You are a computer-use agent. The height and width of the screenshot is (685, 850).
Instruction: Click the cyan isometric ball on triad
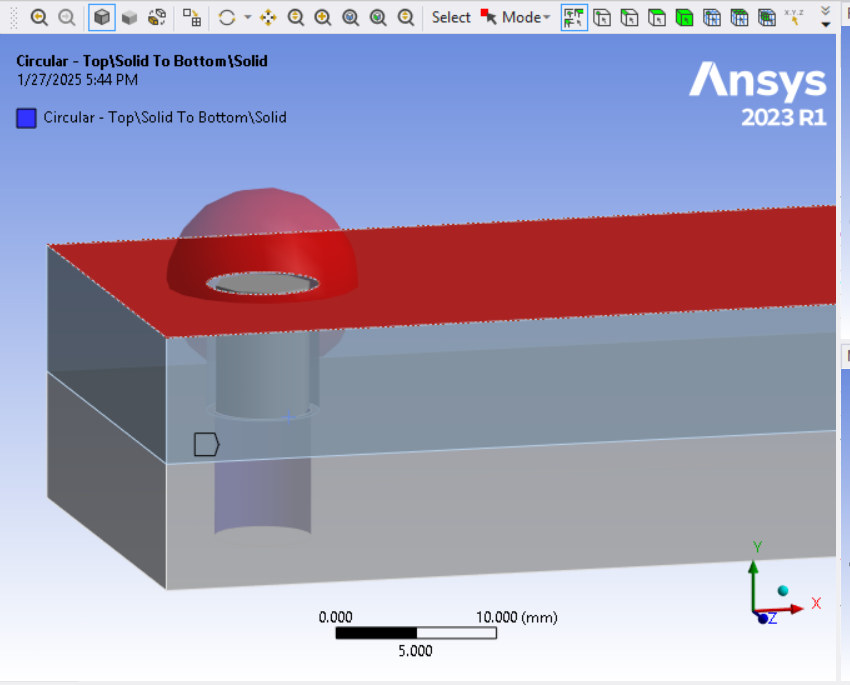[x=783, y=591]
